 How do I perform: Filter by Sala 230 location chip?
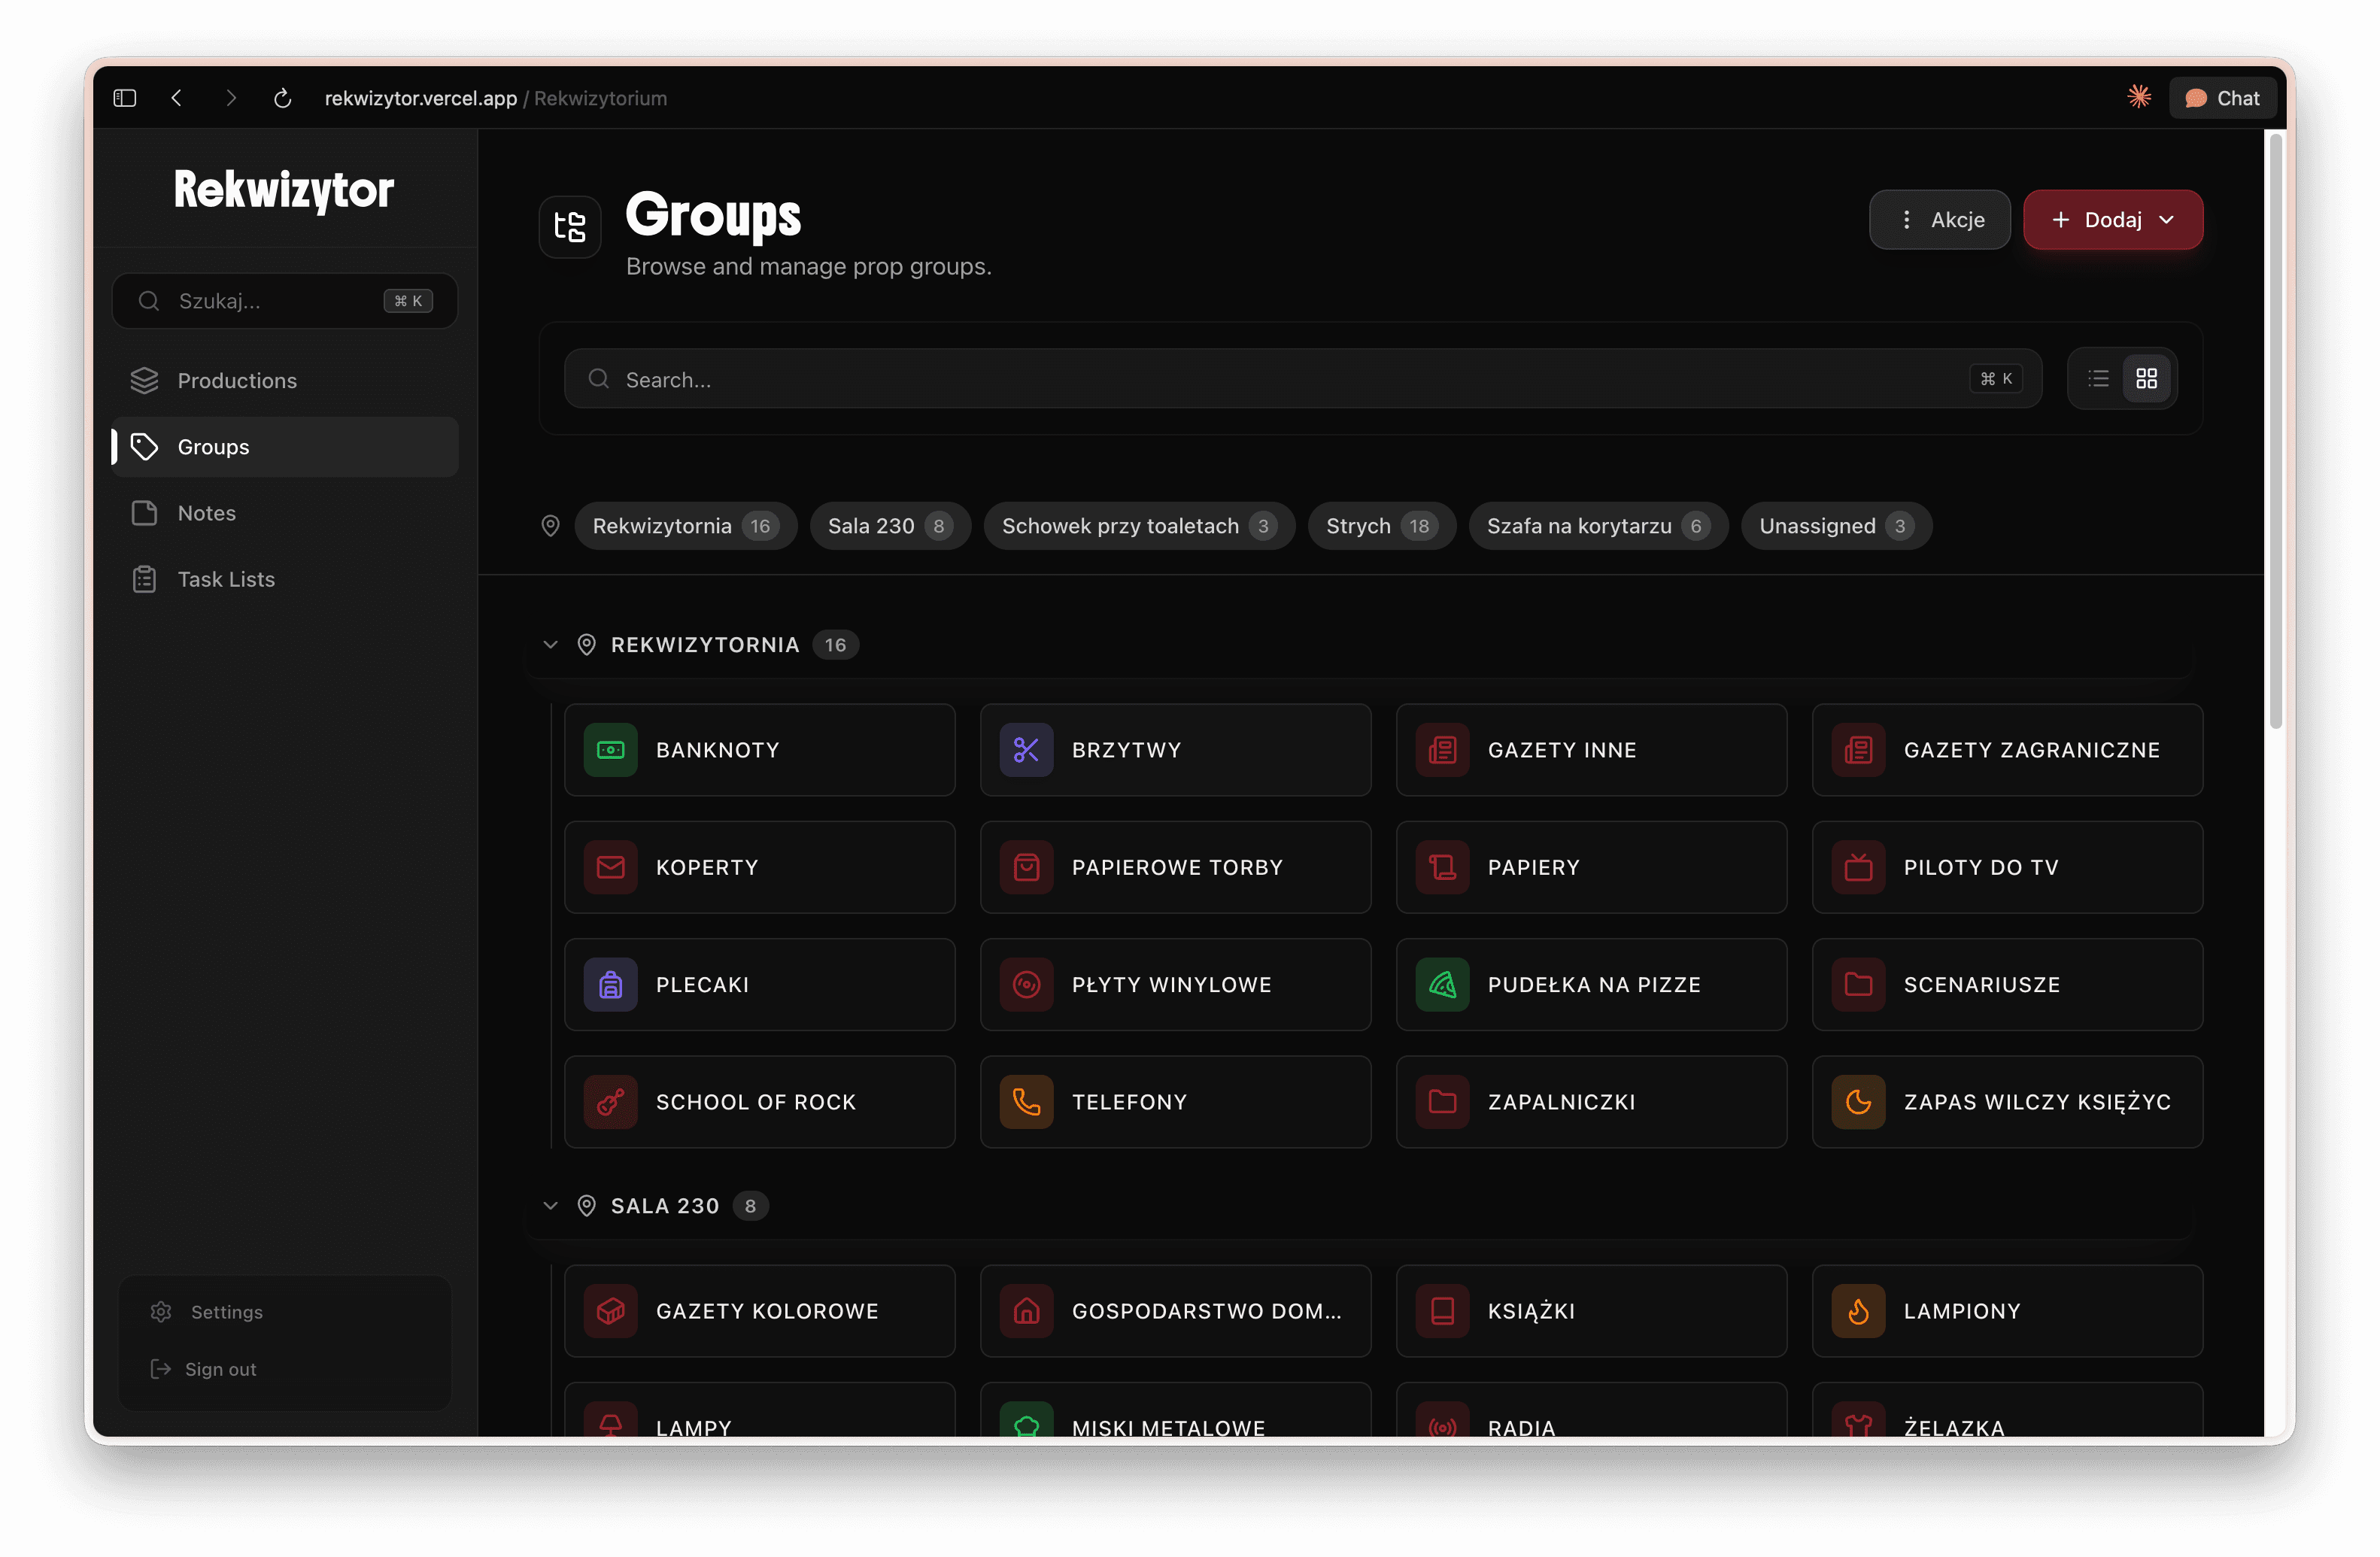889,526
